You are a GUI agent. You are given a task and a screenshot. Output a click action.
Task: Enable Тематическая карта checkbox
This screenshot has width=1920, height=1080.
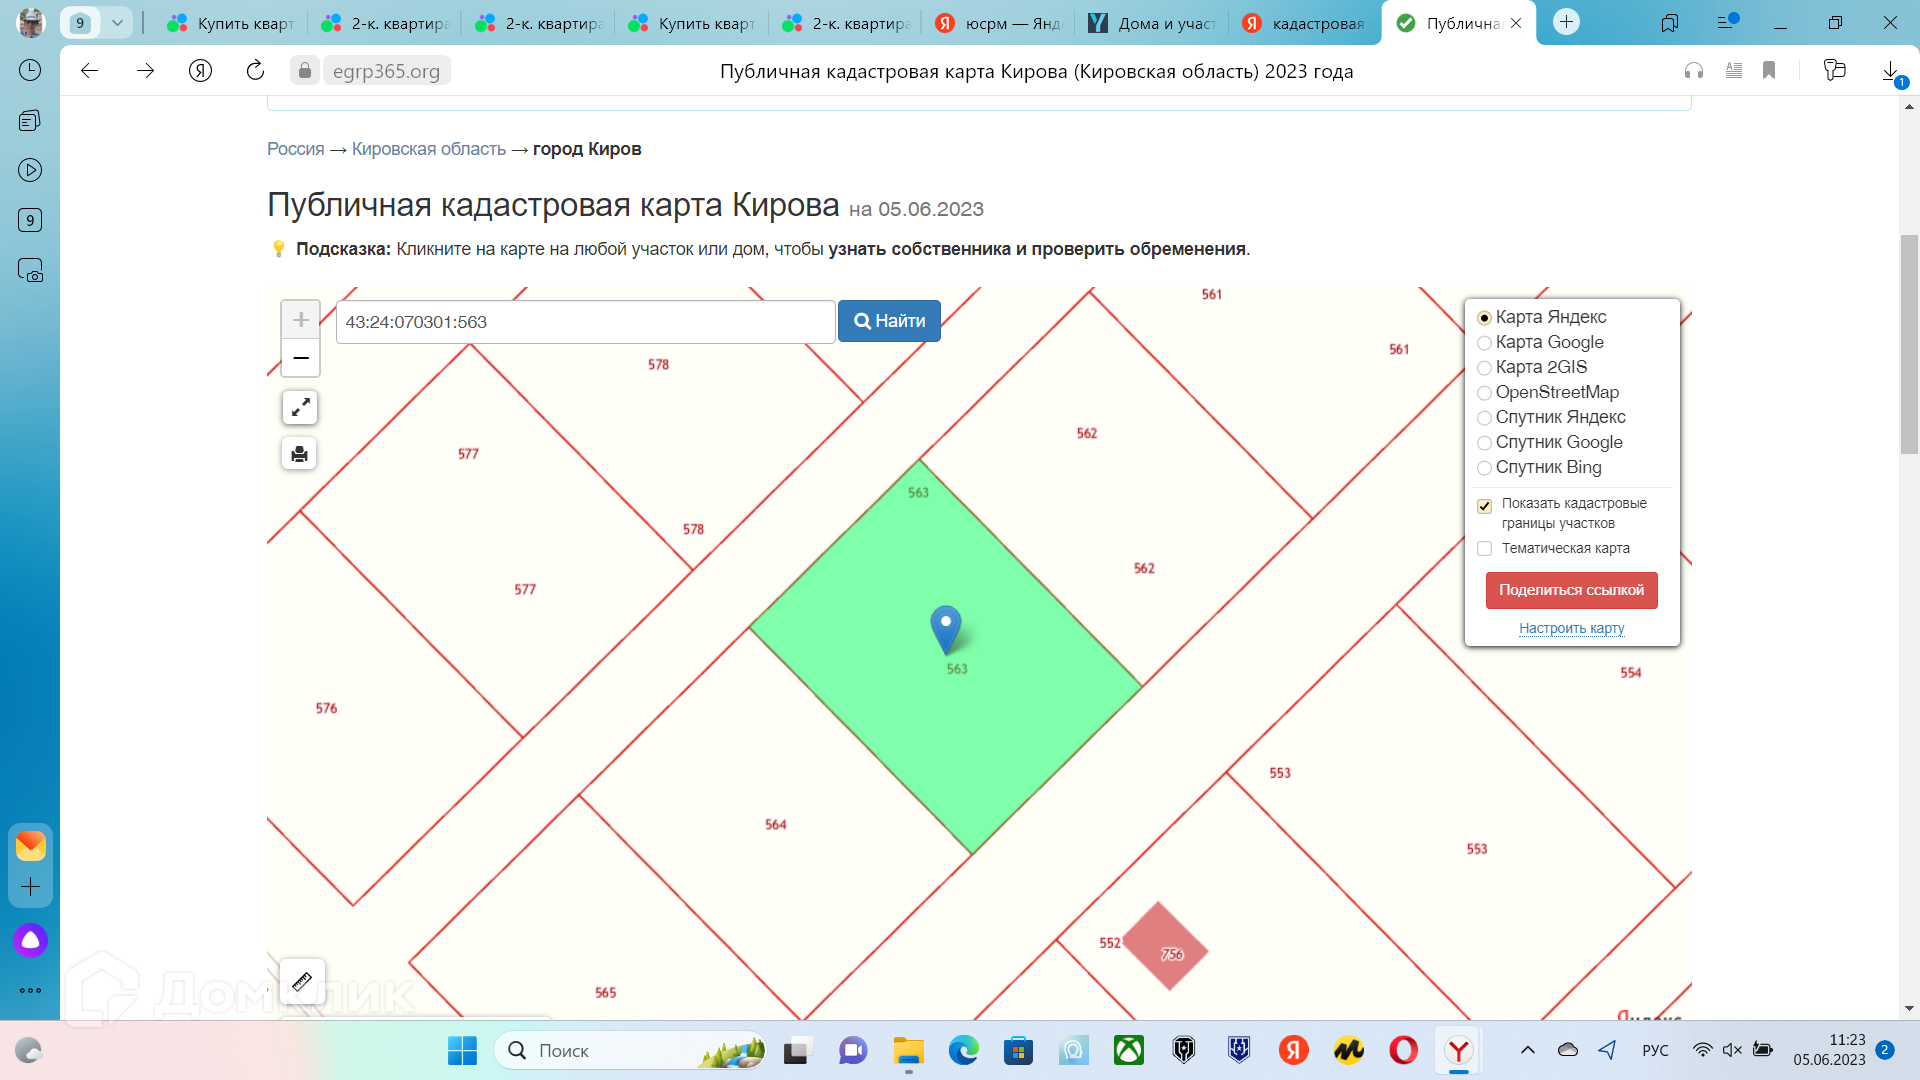[1485, 549]
